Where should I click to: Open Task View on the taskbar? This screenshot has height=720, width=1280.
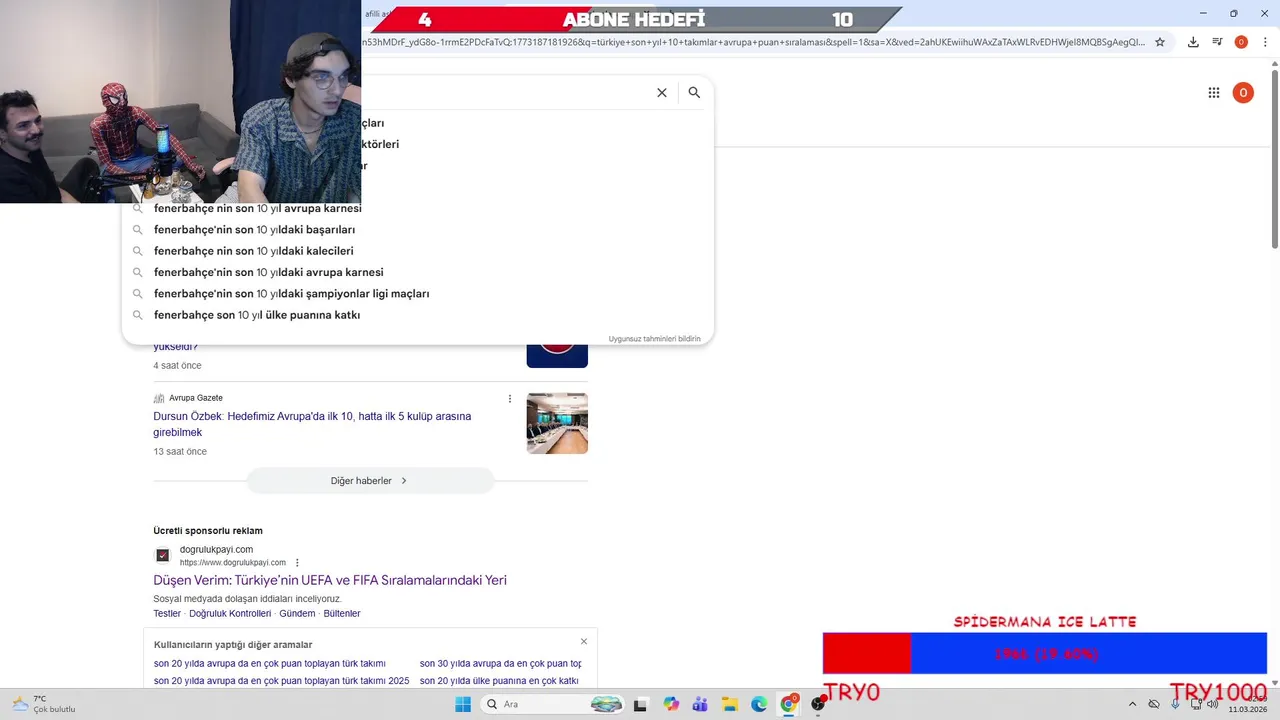point(641,704)
